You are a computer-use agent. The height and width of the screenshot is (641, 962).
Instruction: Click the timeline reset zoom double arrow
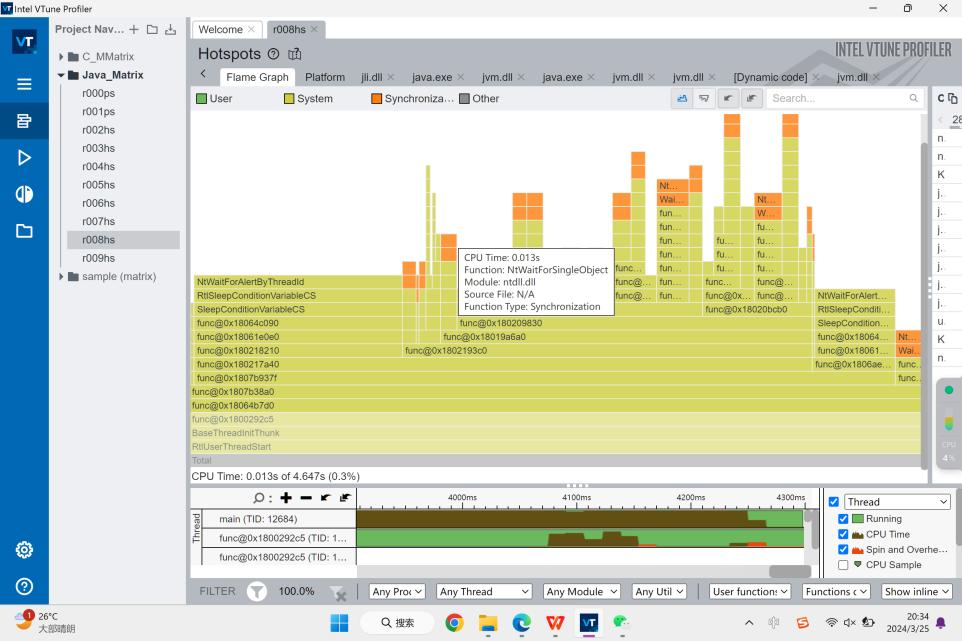(345, 497)
